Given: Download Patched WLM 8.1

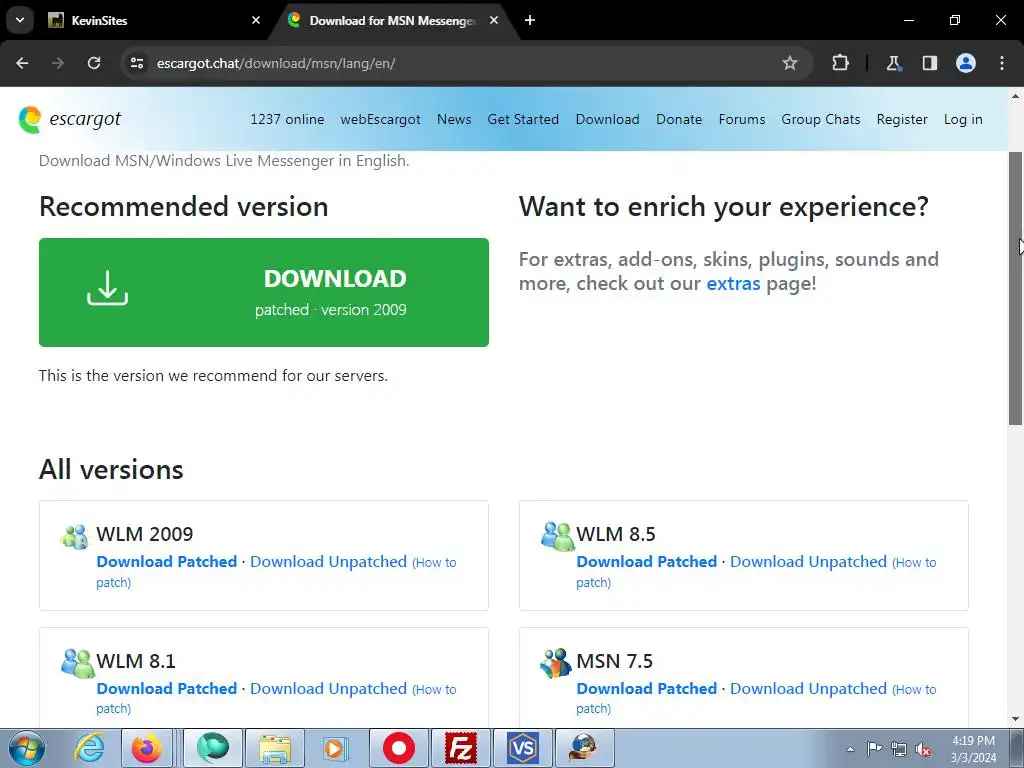Looking at the screenshot, I should click(167, 688).
